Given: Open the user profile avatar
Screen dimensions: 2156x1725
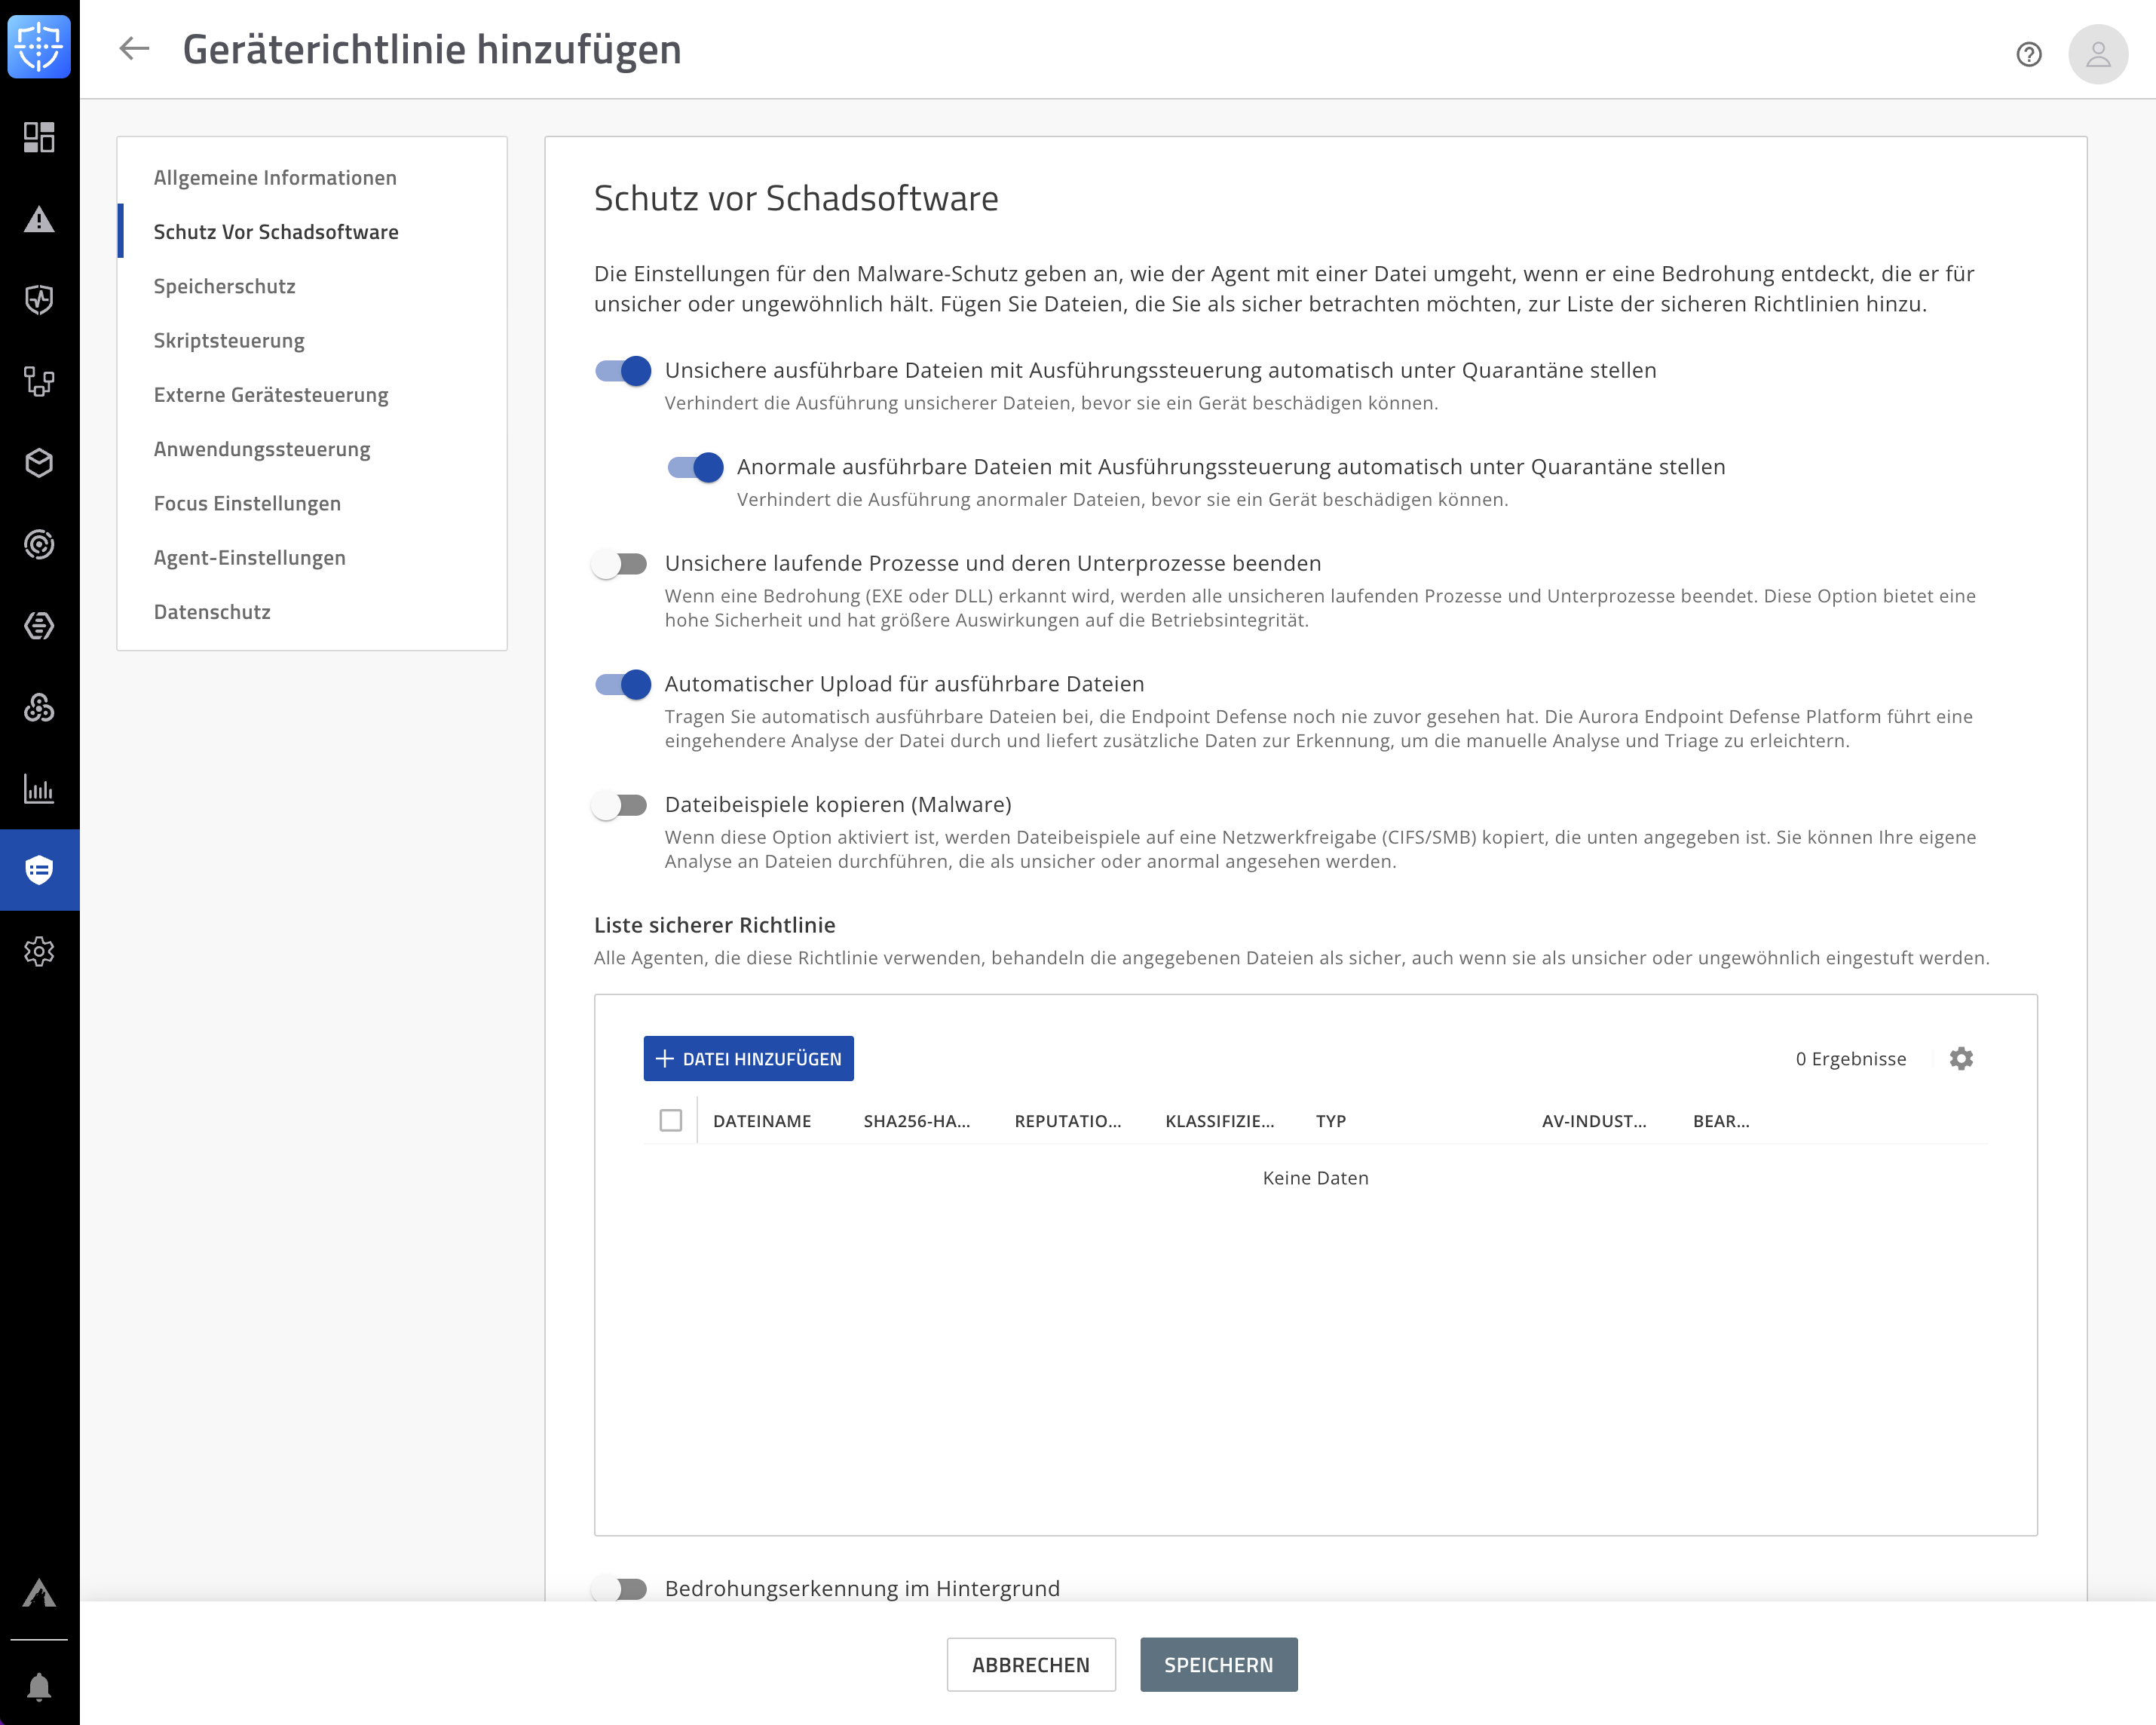Looking at the screenshot, I should (x=2097, y=54).
